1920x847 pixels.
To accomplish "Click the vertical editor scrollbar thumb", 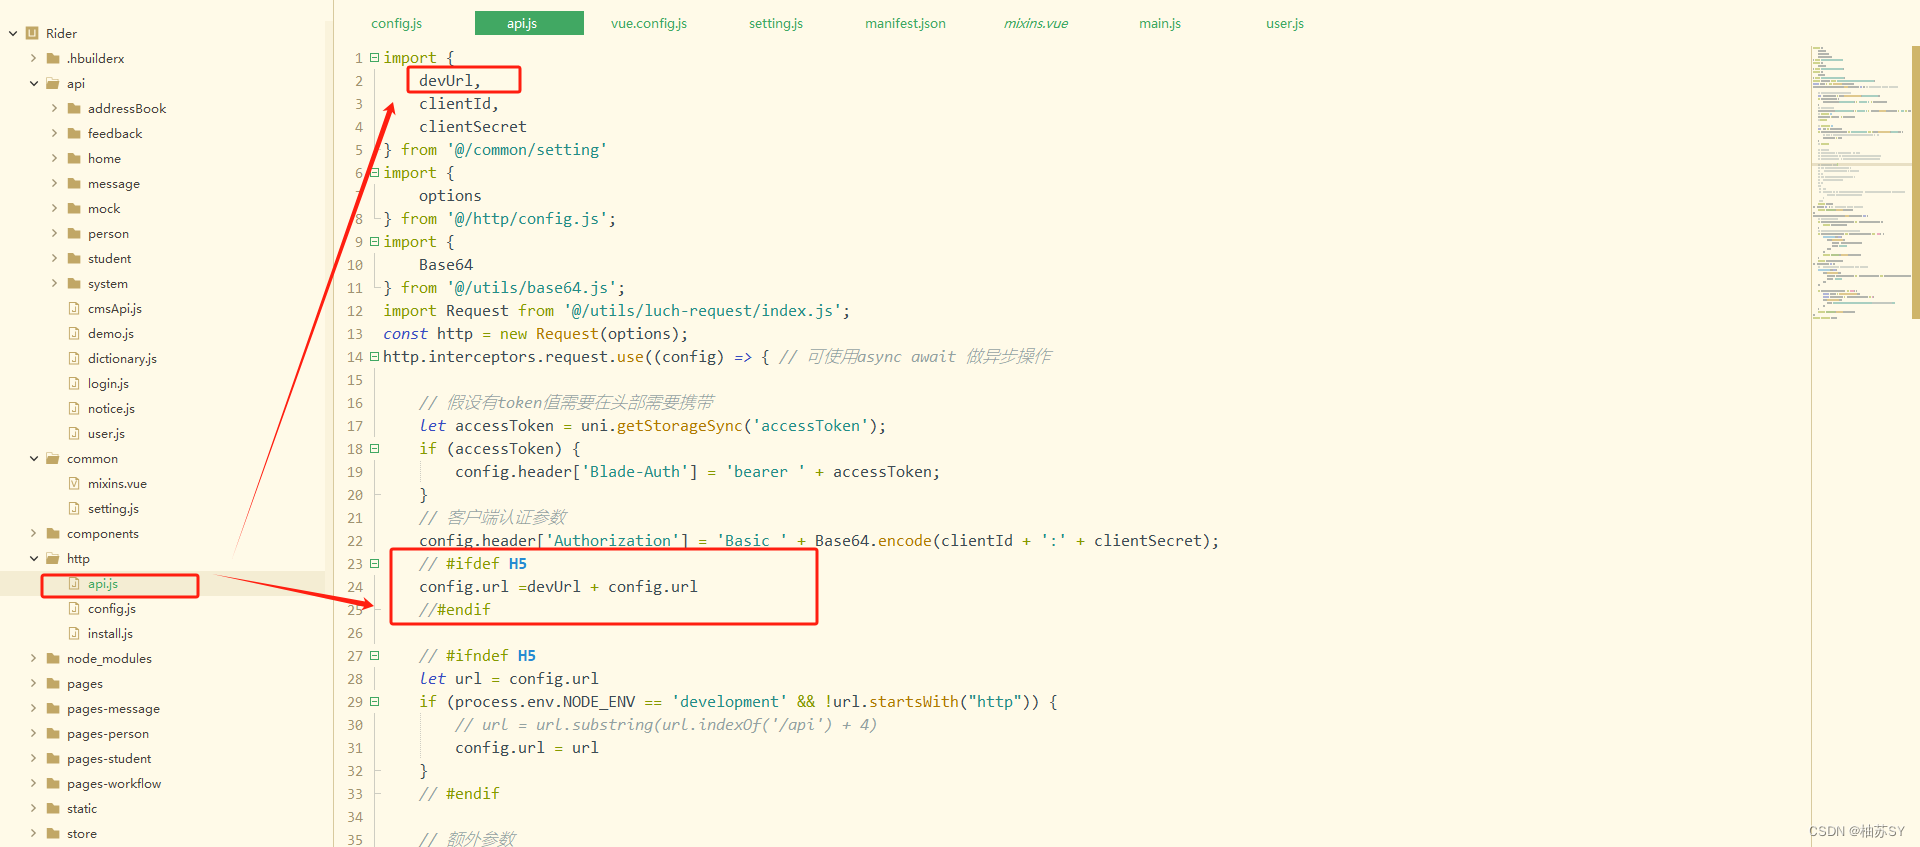I will tap(1915, 182).
